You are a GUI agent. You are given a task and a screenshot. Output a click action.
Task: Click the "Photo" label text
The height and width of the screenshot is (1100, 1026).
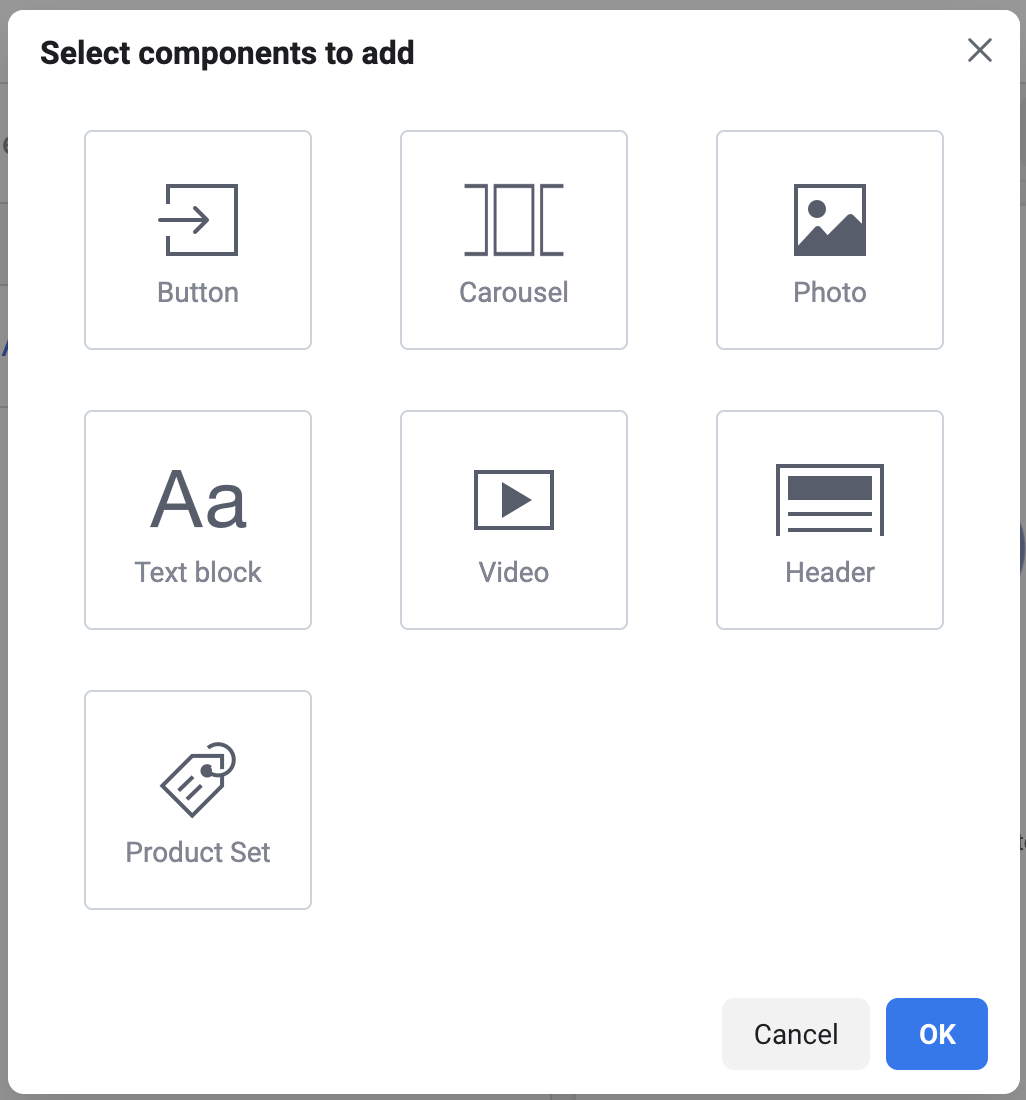tap(830, 293)
